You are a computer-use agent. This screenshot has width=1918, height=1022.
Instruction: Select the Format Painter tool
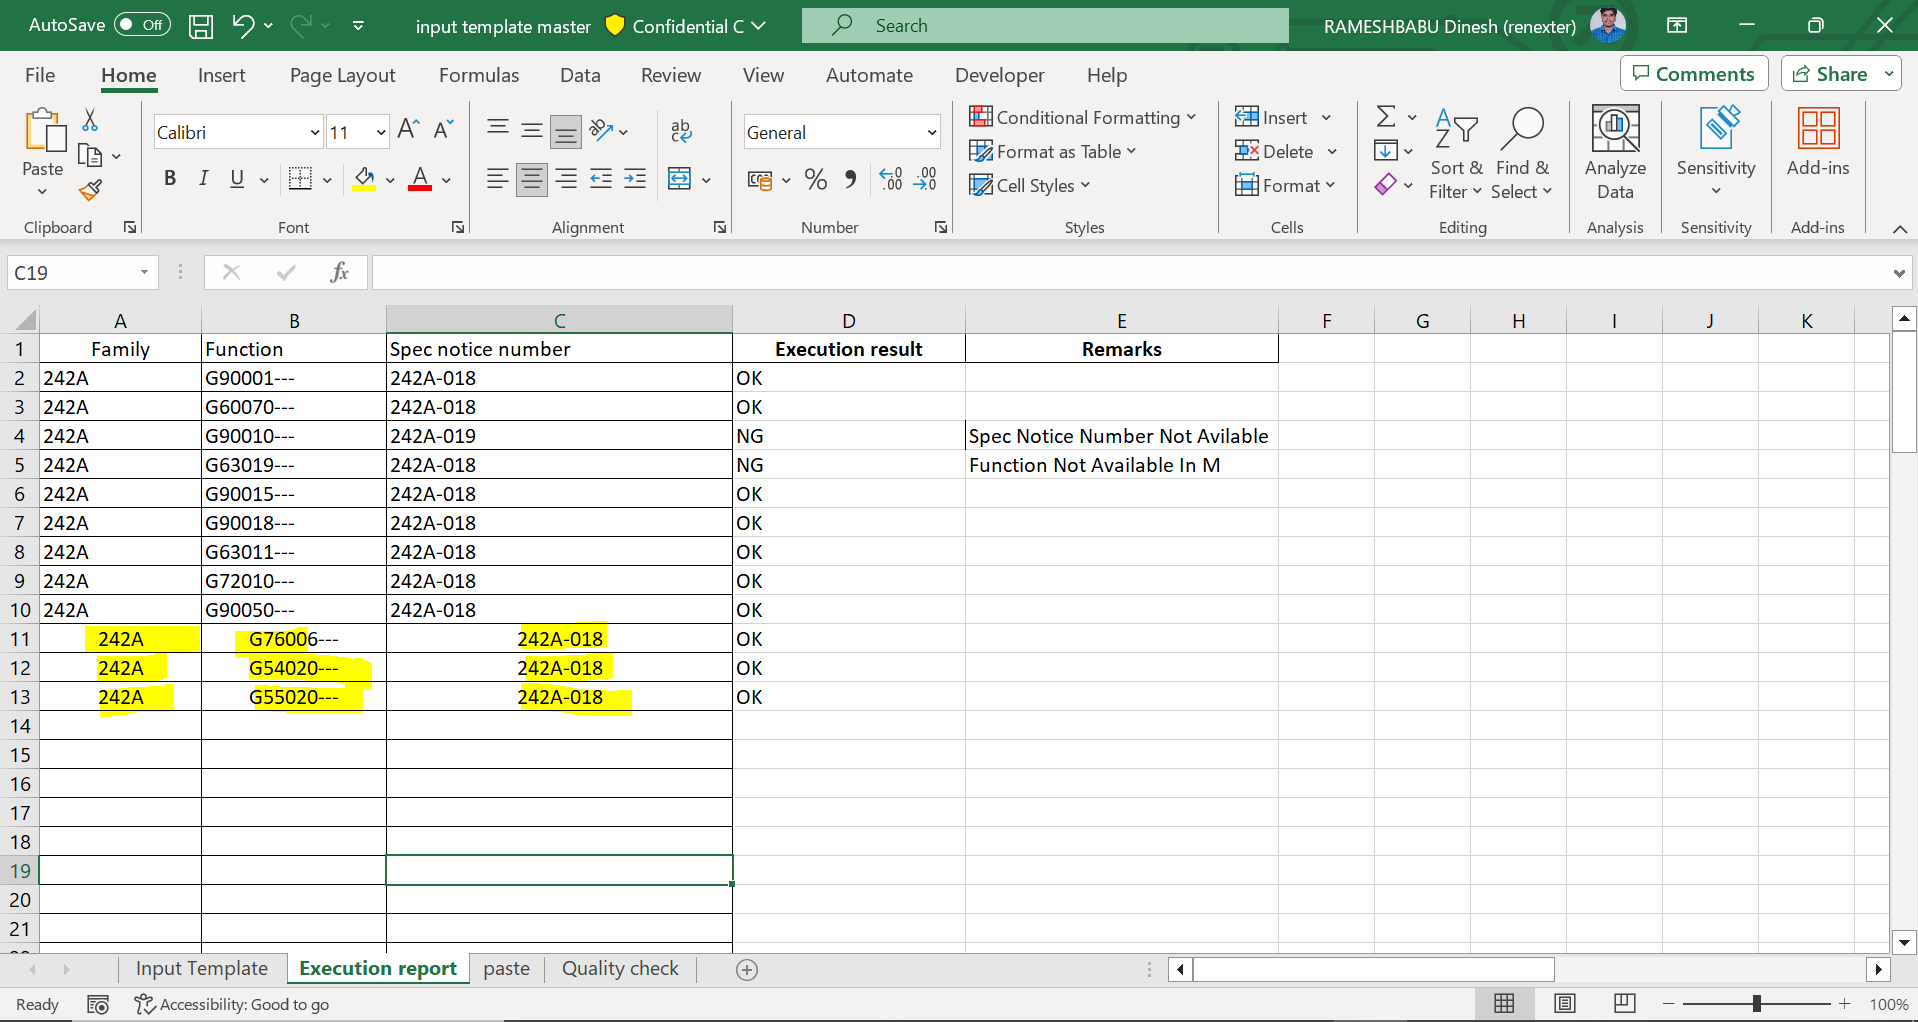point(89,190)
